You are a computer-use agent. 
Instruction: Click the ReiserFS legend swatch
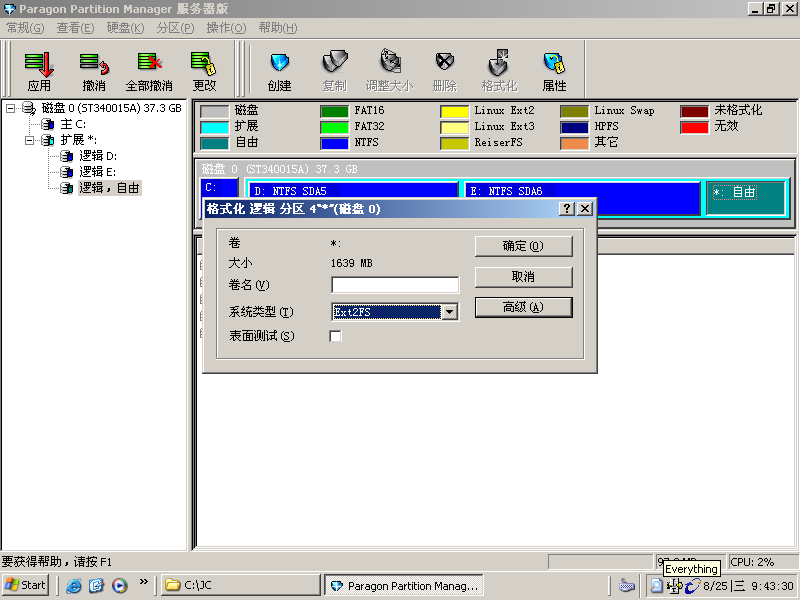[x=454, y=143]
